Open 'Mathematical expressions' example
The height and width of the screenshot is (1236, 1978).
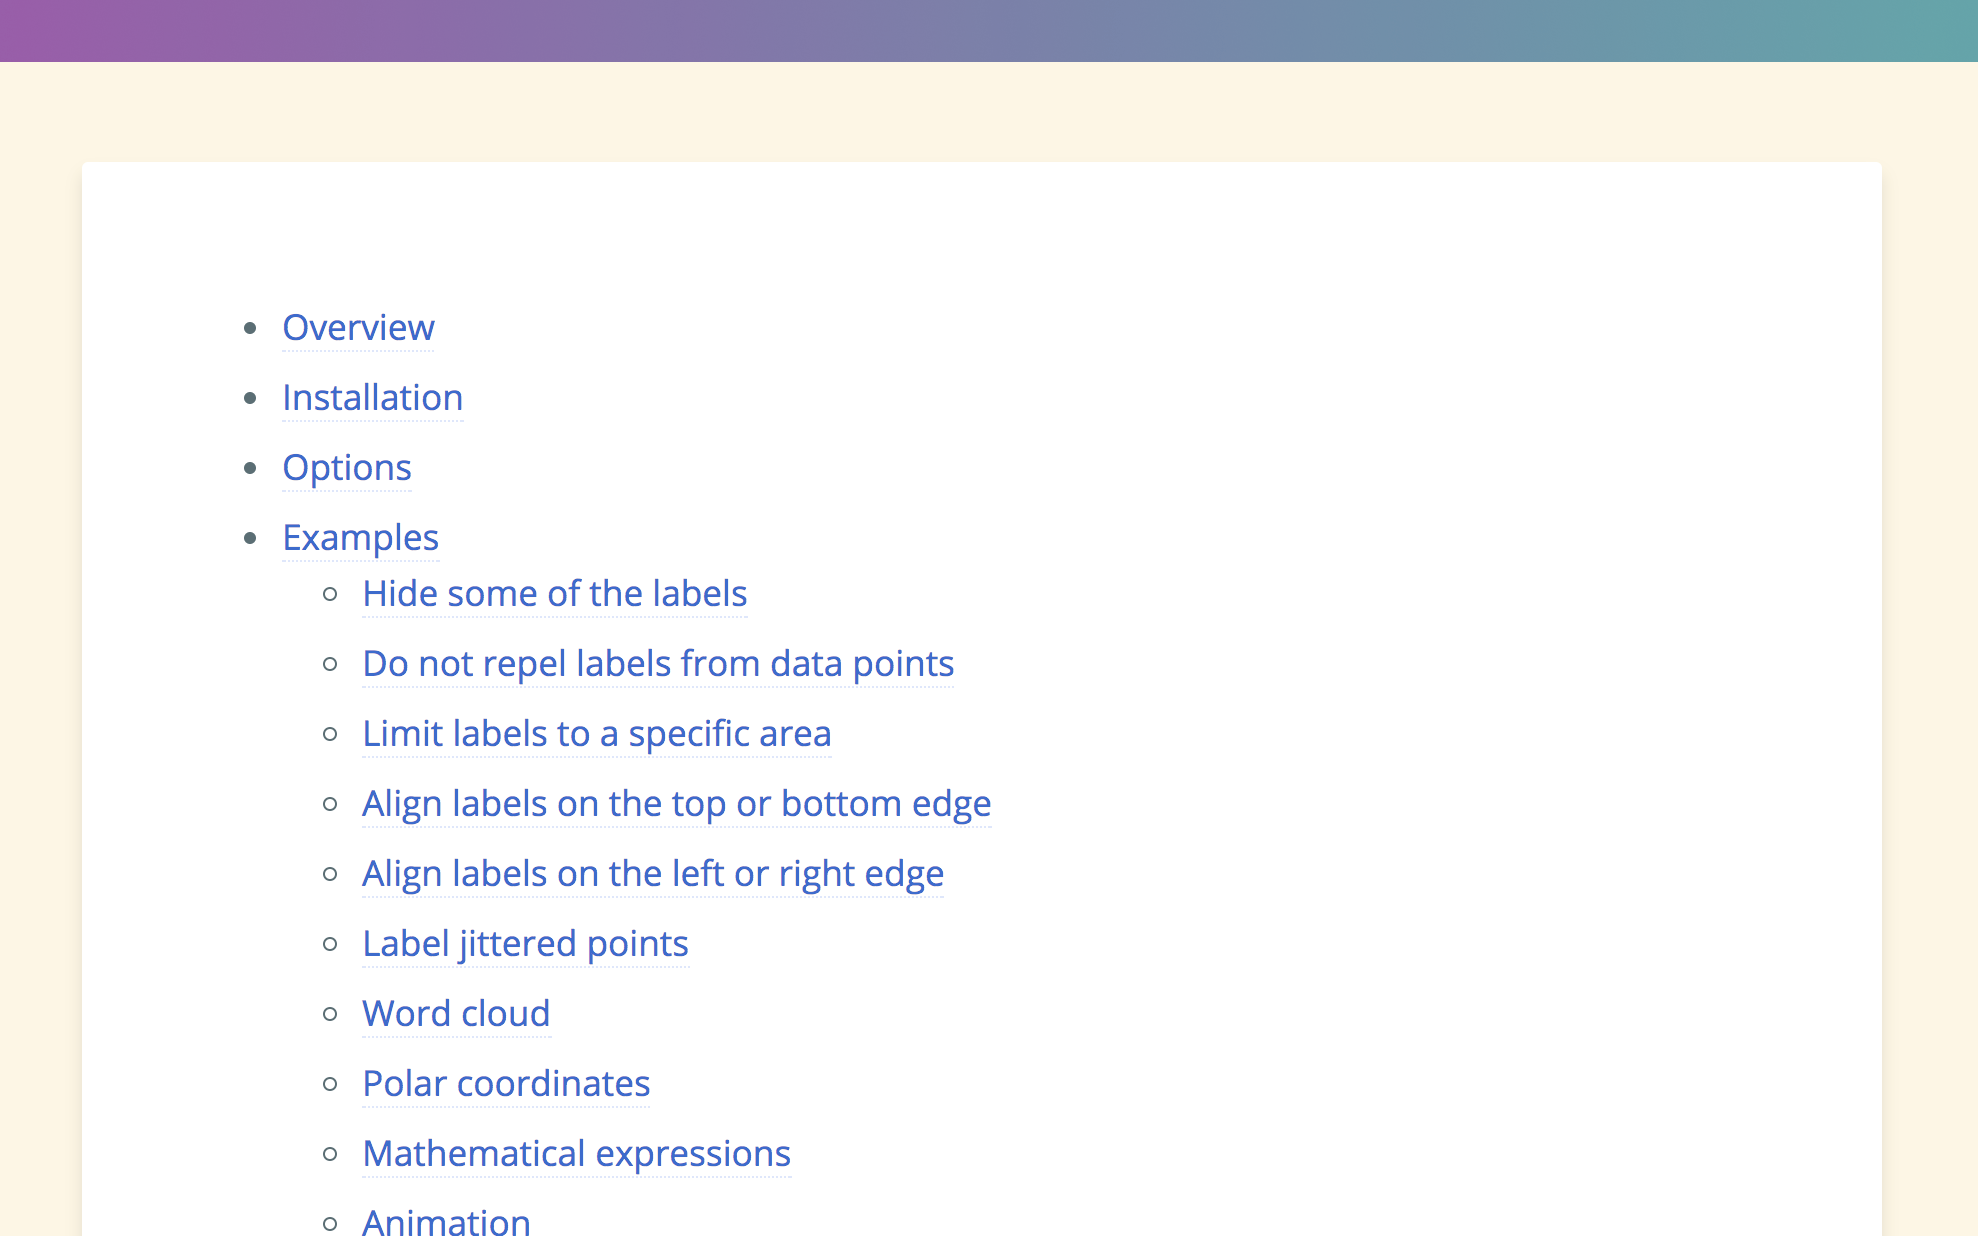click(x=576, y=1153)
